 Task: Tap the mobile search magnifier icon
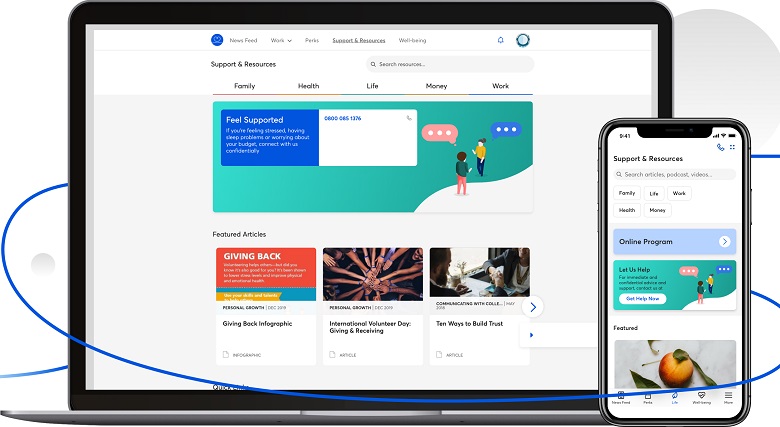[x=619, y=174]
